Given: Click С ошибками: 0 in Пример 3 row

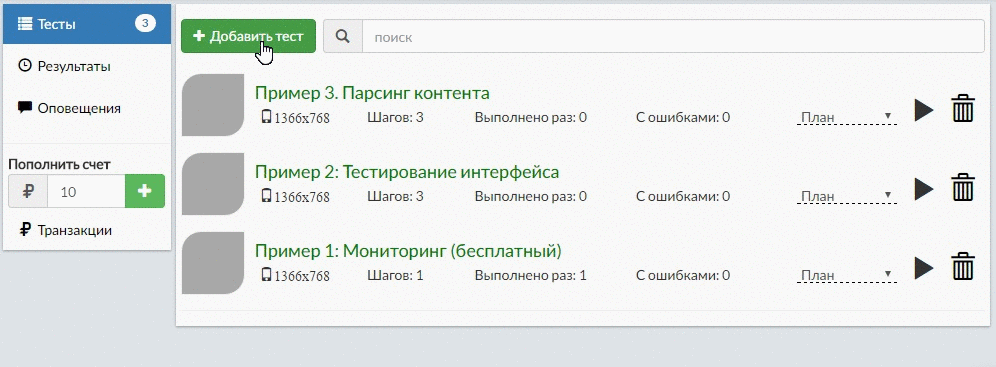Looking at the screenshot, I should point(683,117).
